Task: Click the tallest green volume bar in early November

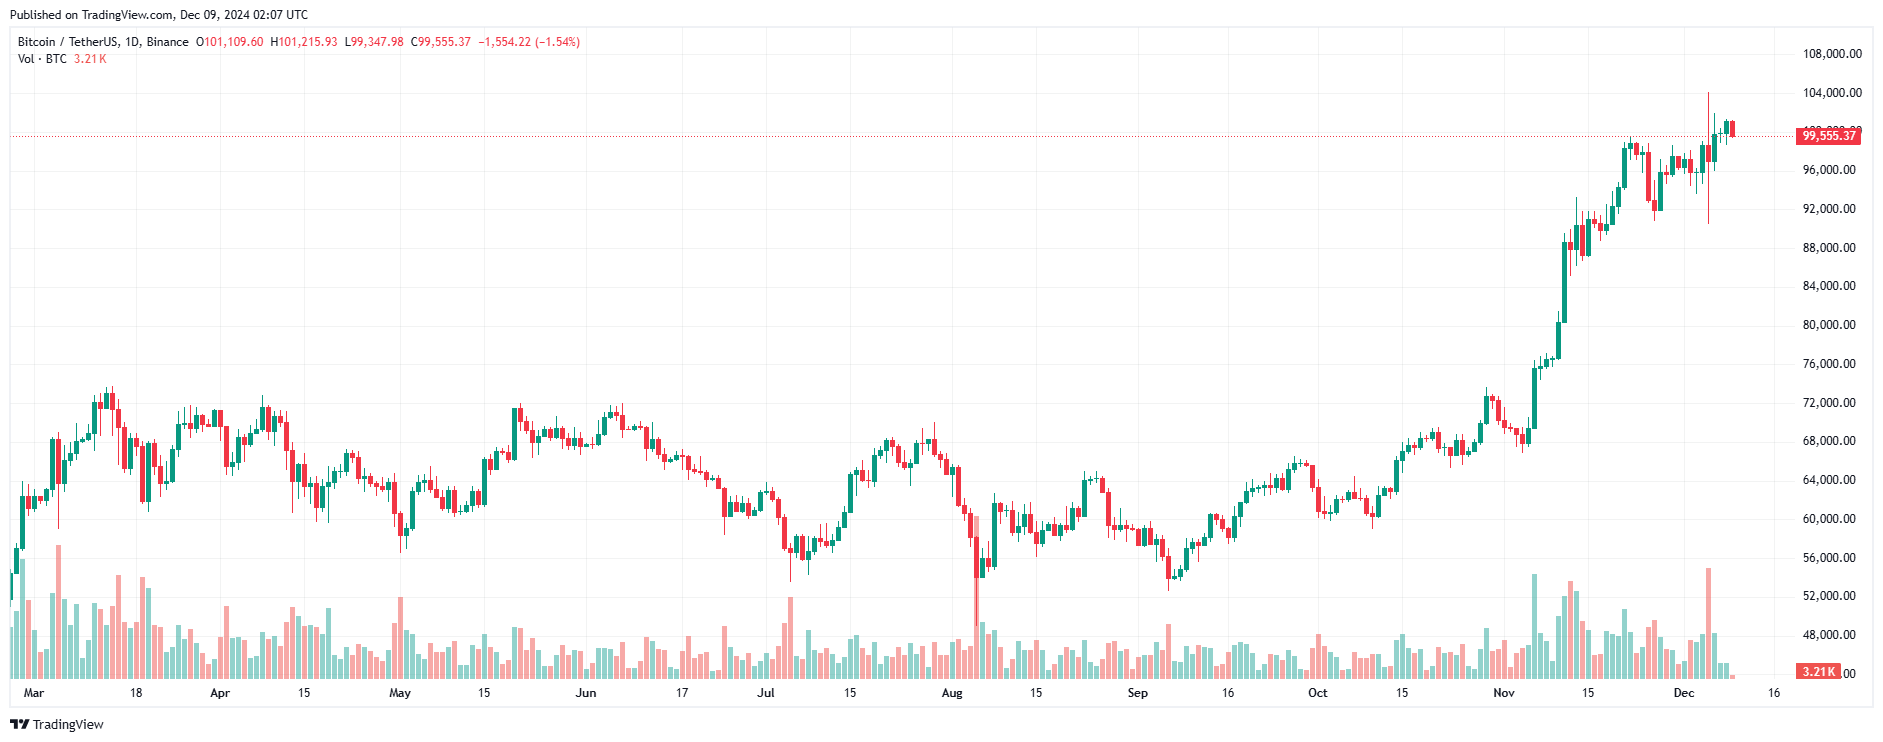Action: (x=1534, y=627)
